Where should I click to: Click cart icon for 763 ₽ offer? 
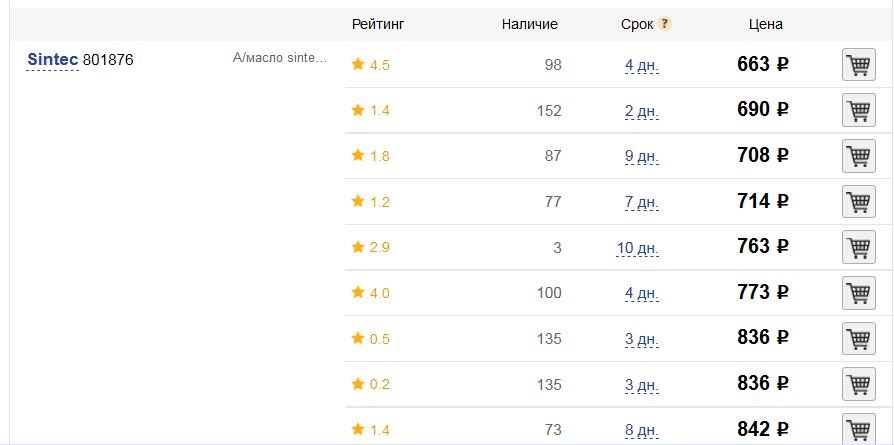(859, 247)
